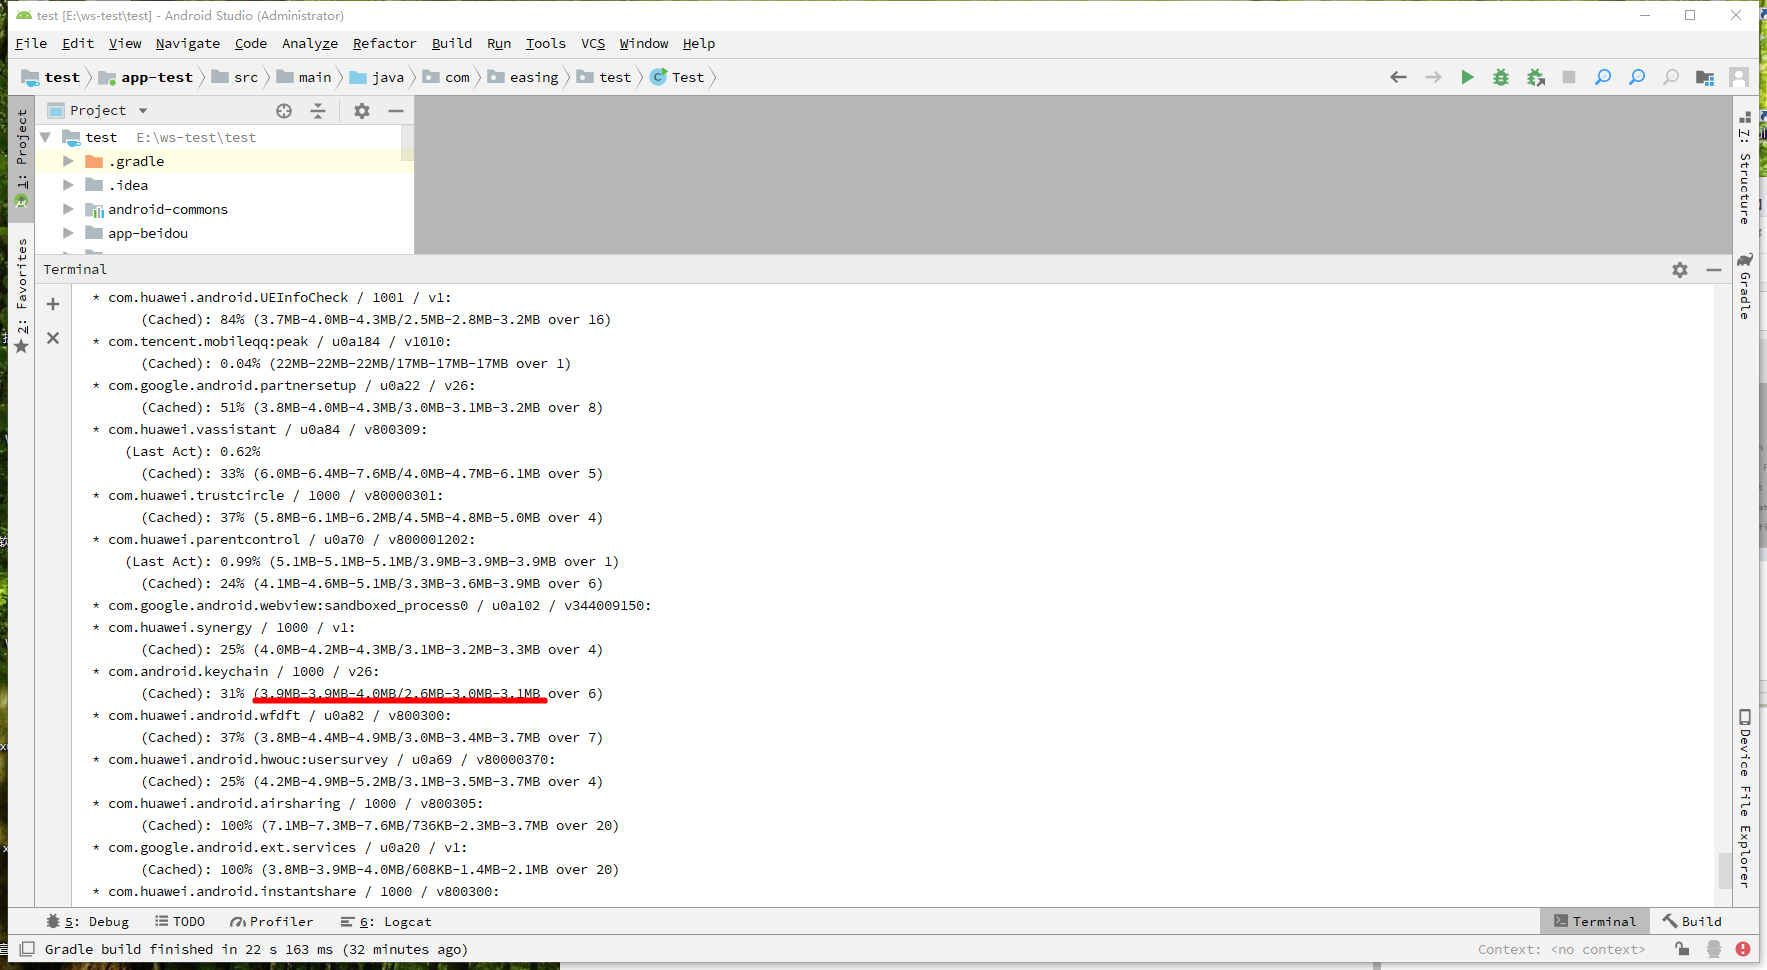Click the test breadcrumb root
1767x970 pixels.
[51, 77]
